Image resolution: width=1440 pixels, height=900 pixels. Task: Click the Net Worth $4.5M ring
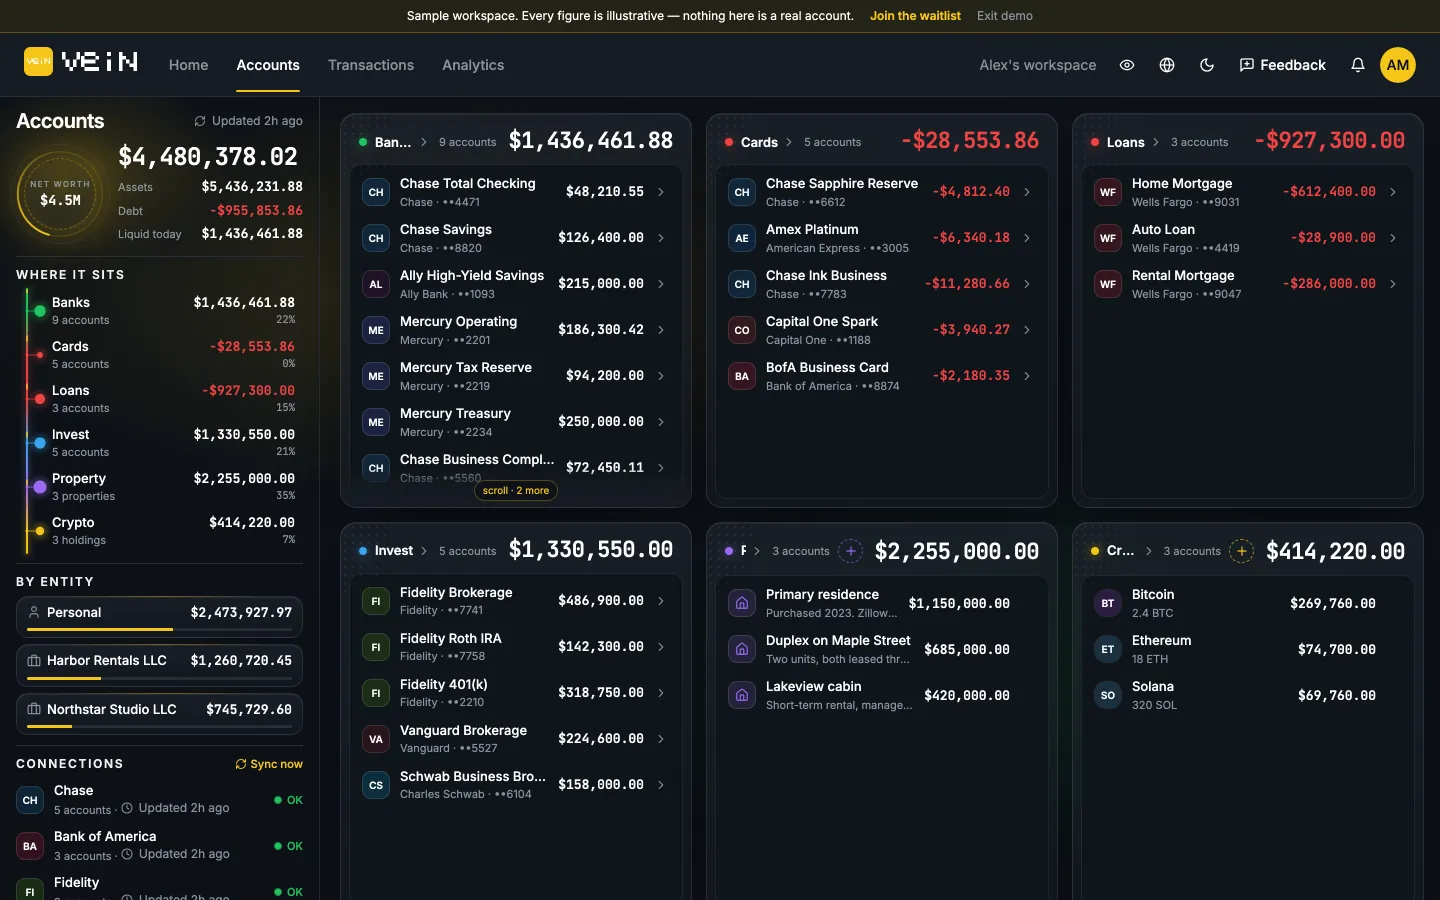60,194
